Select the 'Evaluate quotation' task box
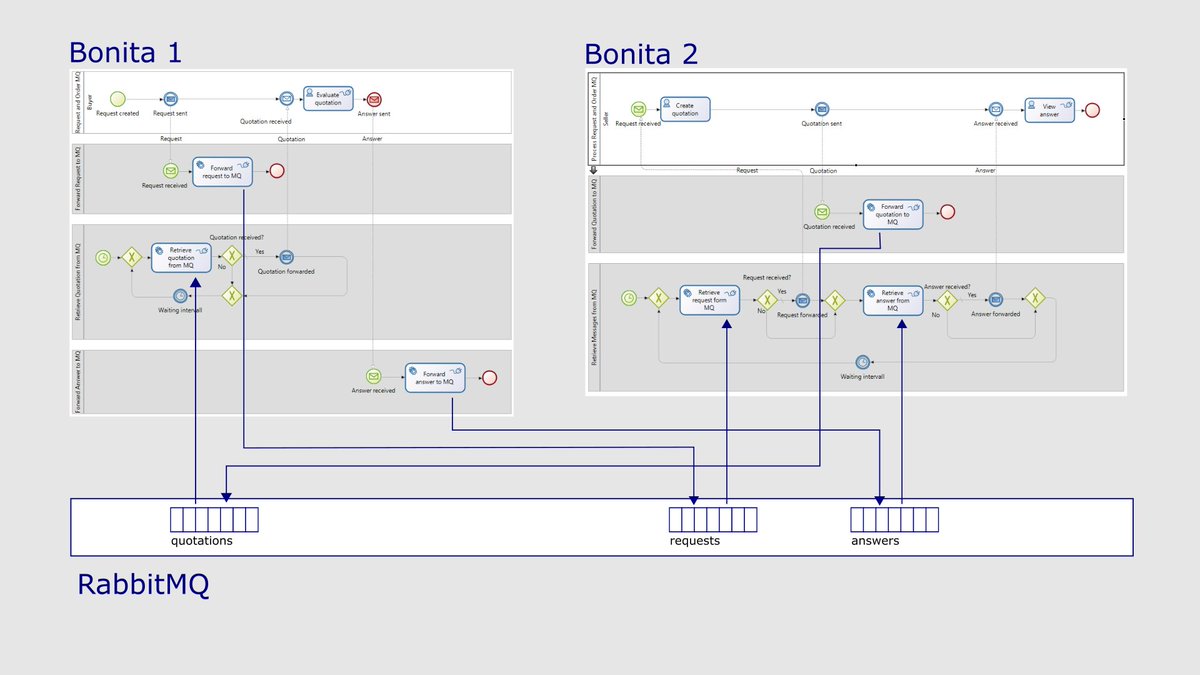Image resolution: width=1200 pixels, height=675 pixels. click(x=328, y=97)
